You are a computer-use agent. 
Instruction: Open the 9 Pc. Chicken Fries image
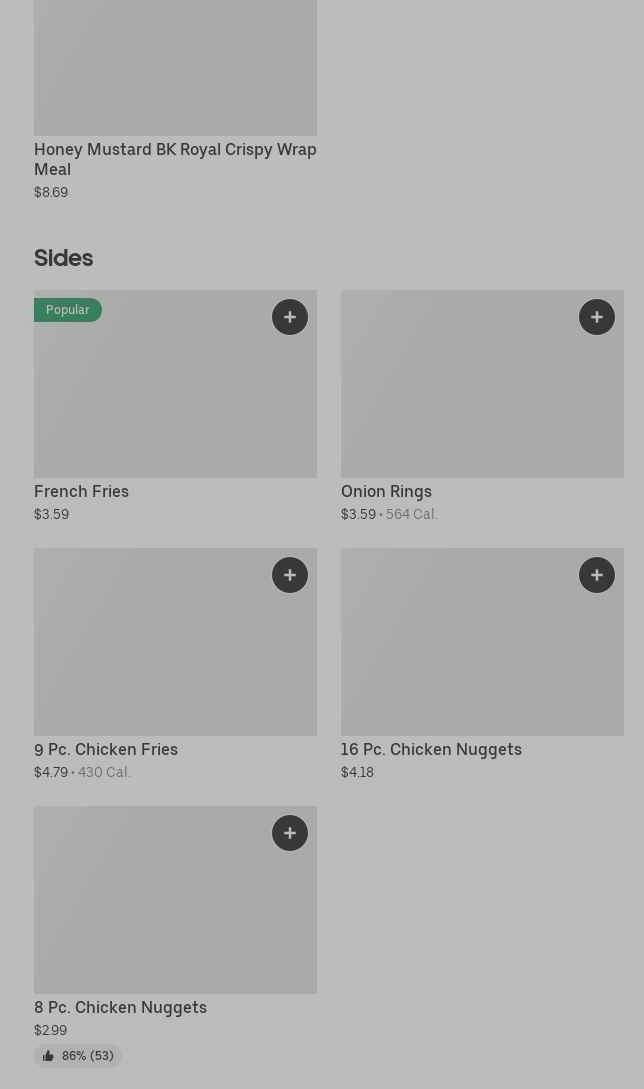(175, 655)
